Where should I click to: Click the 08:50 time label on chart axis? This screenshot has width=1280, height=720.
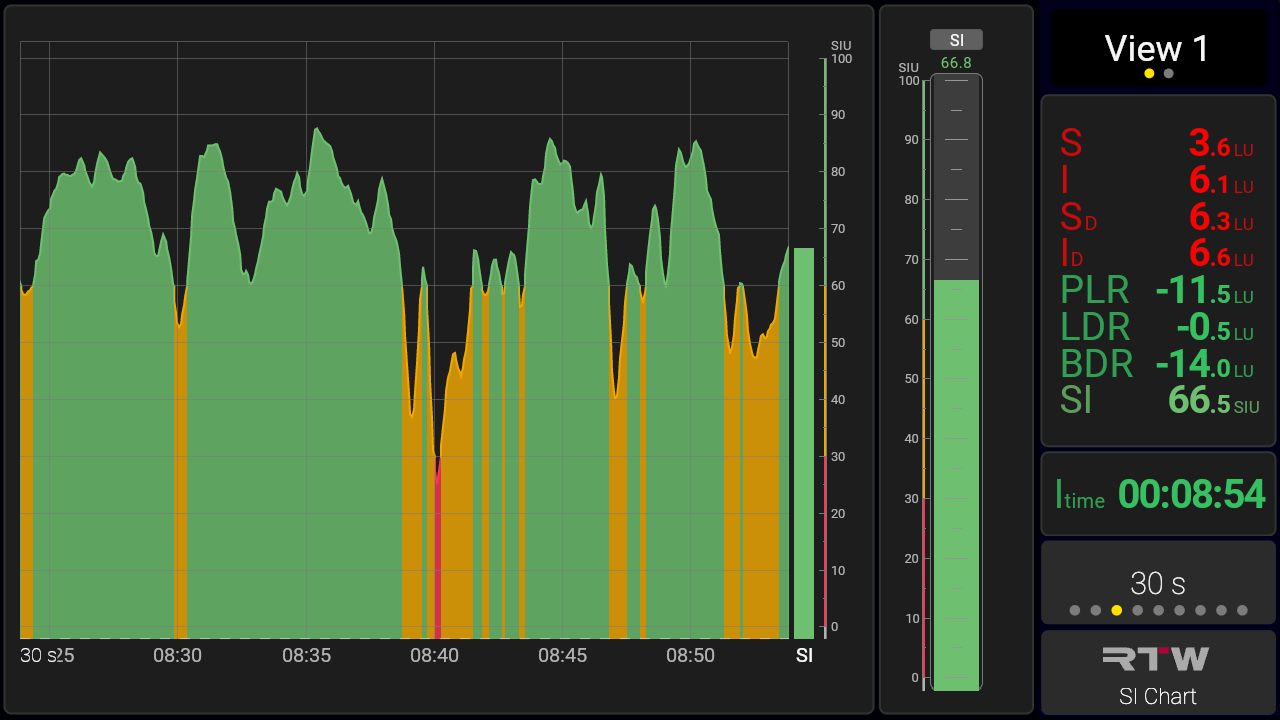[x=691, y=656]
